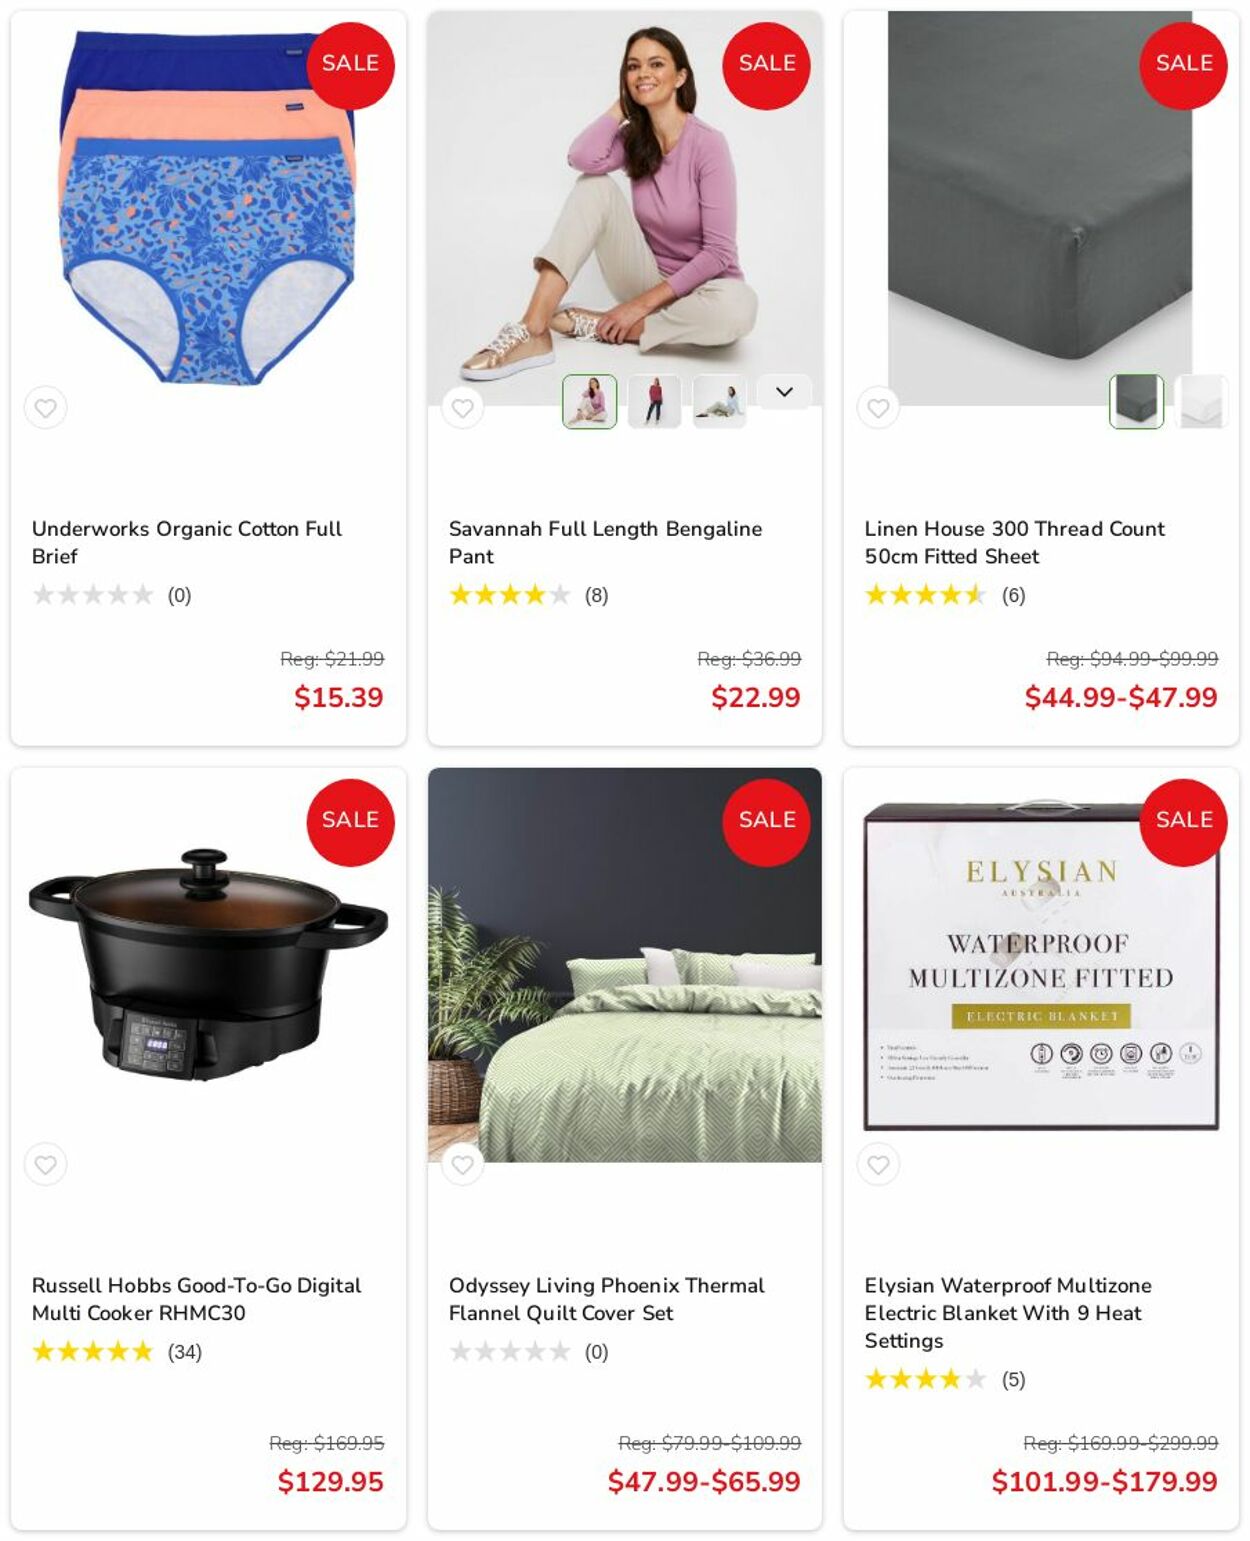Favorite the Elysian Electric Blanket
The image size is (1250, 1541).
[x=878, y=1164]
